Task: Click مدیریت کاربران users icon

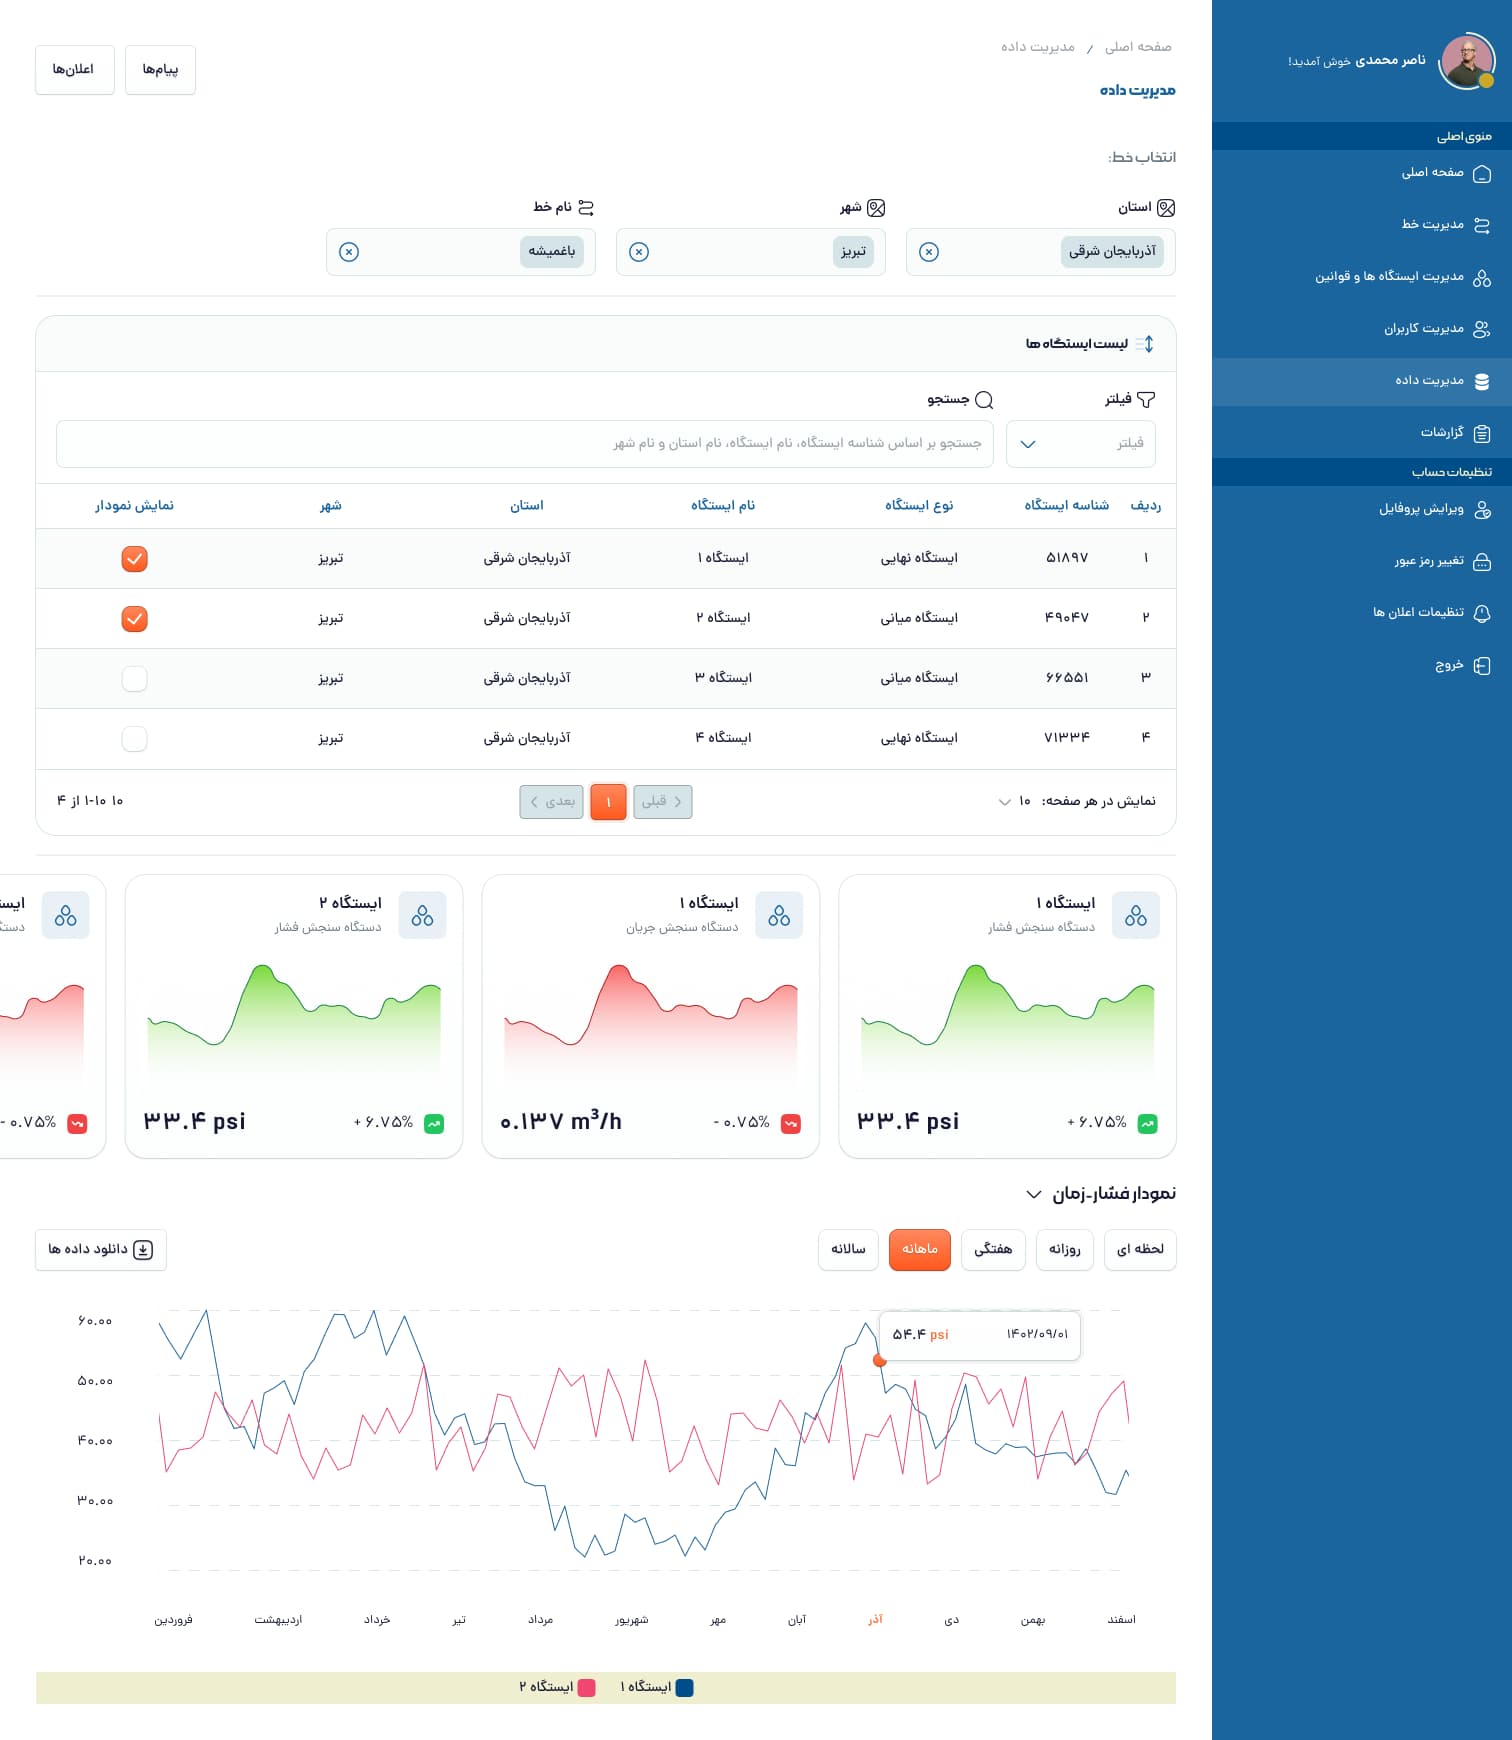Action: [x=1482, y=329]
